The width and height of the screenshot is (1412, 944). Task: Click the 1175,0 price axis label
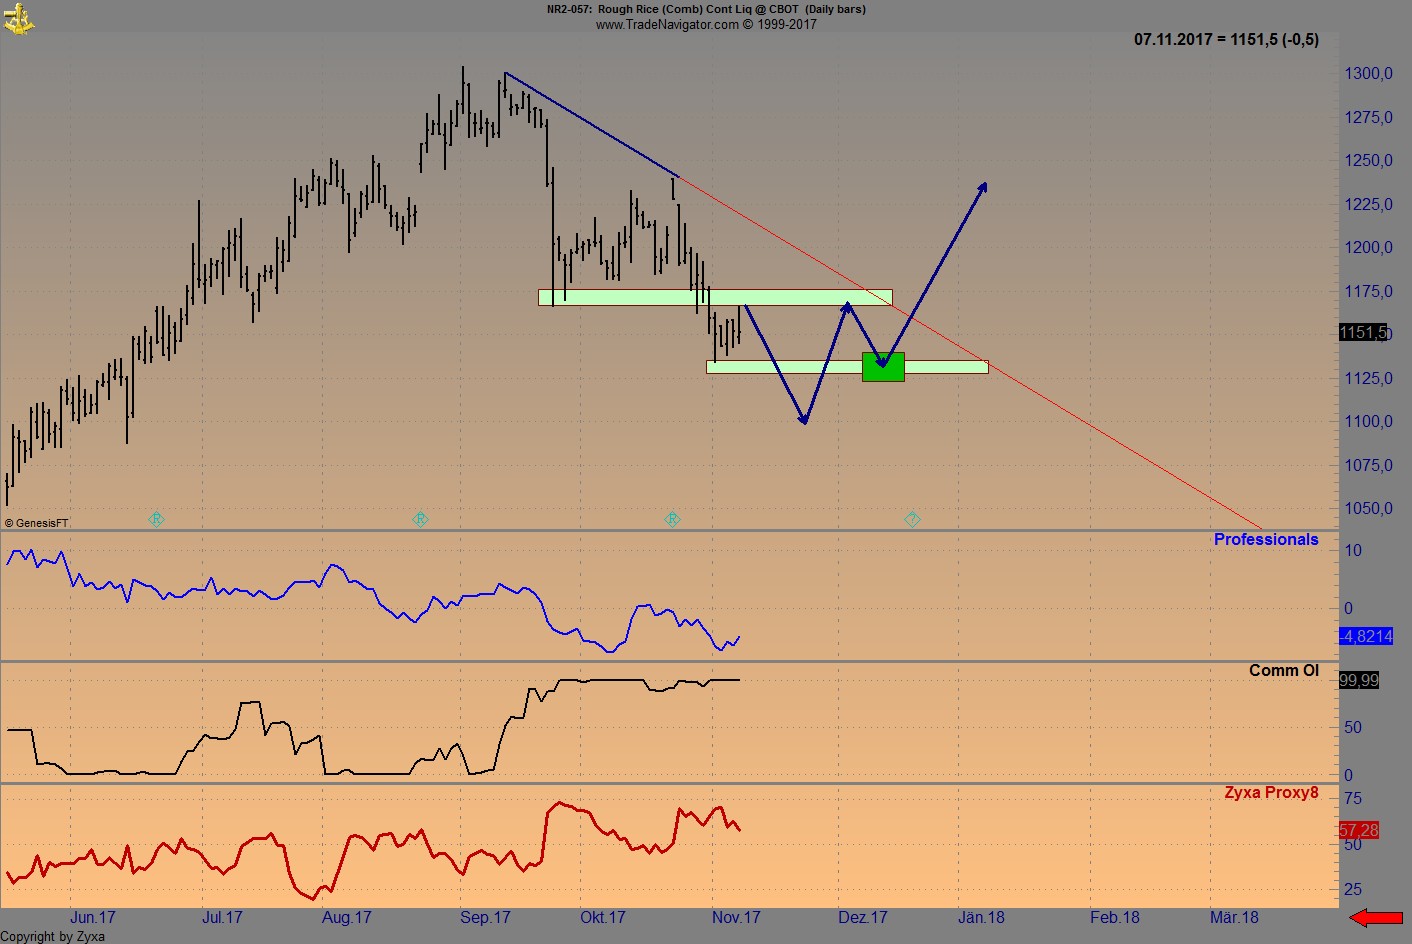click(x=1368, y=291)
